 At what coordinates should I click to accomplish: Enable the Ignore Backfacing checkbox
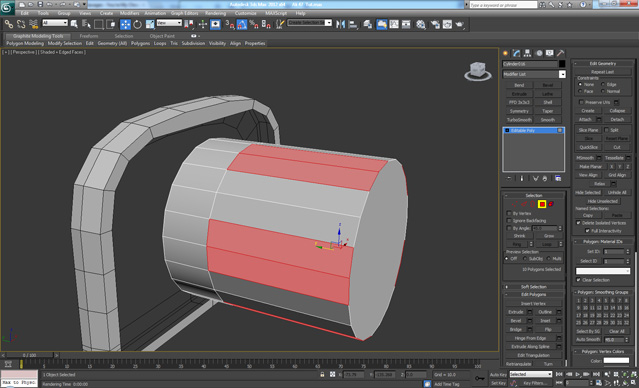coord(509,220)
